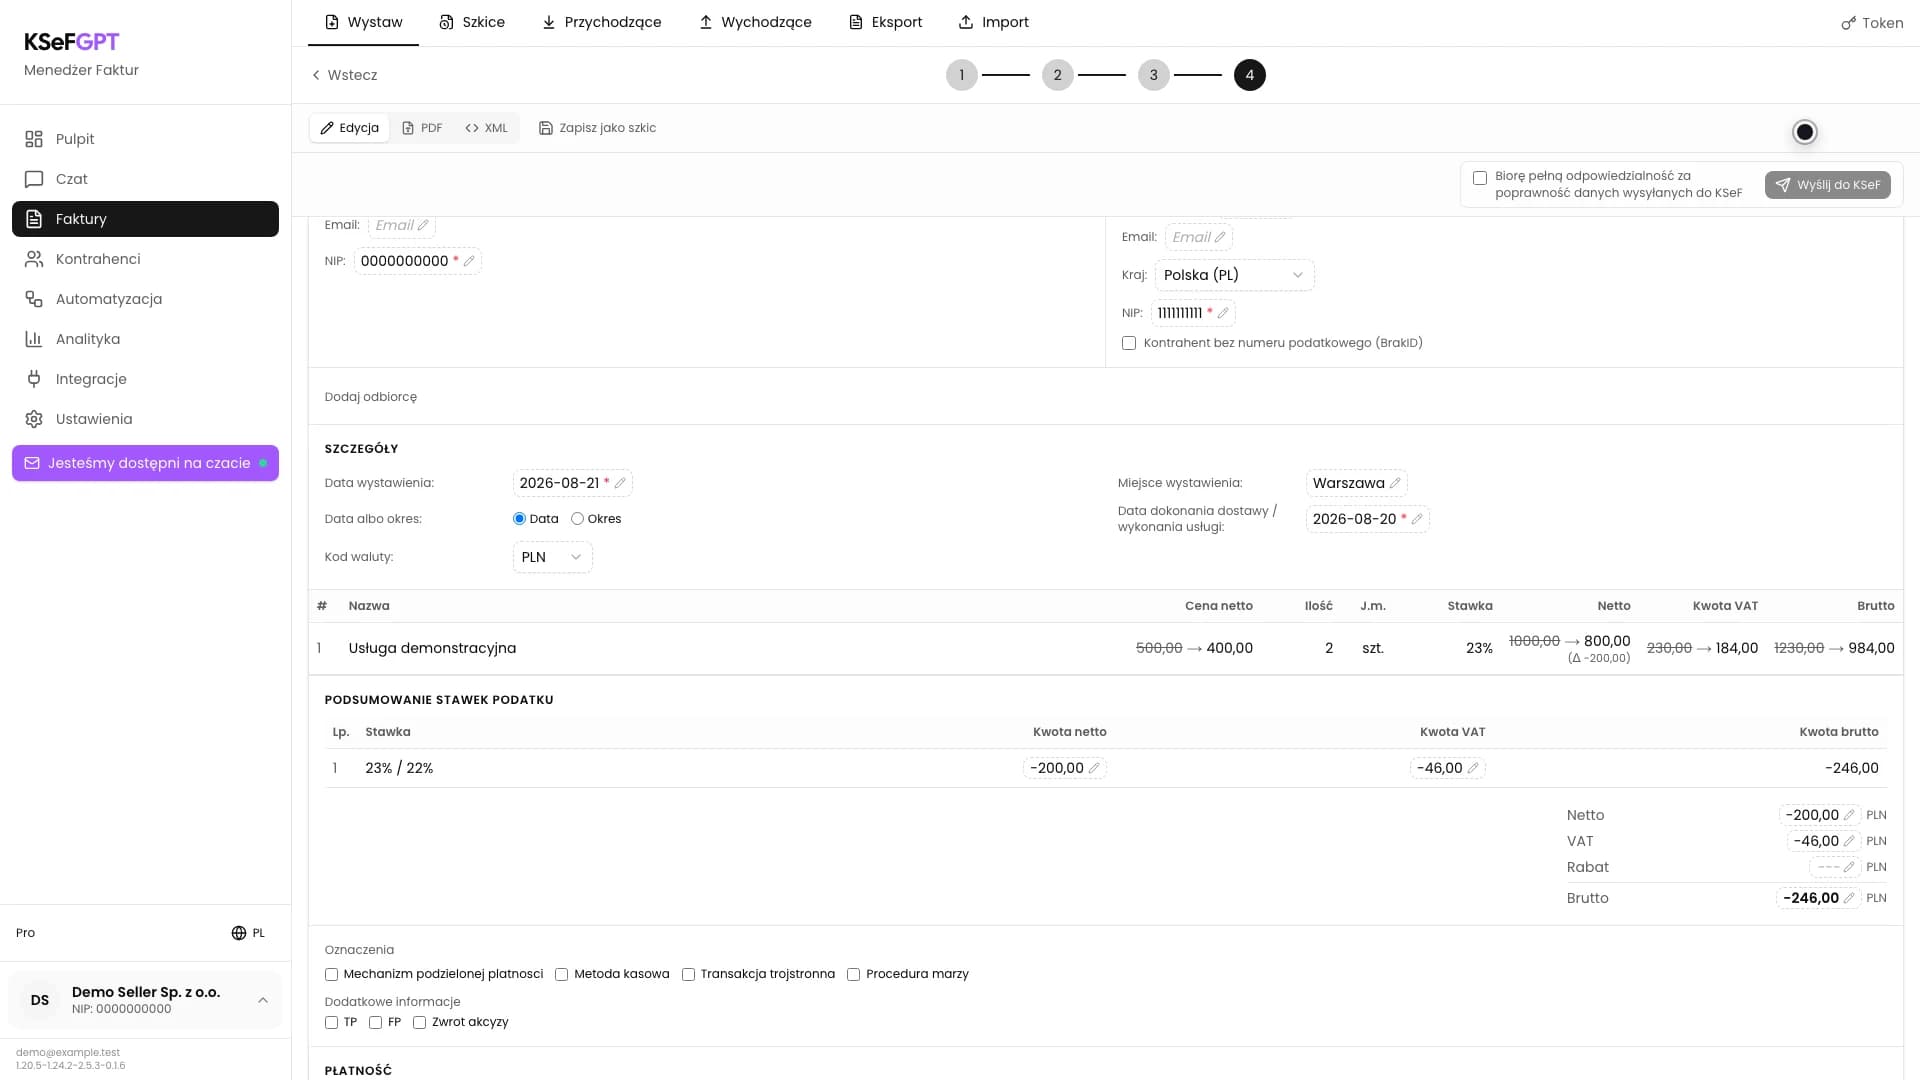Edit buyer Email pencil icon
This screenshot has width=1920, height=1080.
pos(1220,237)
